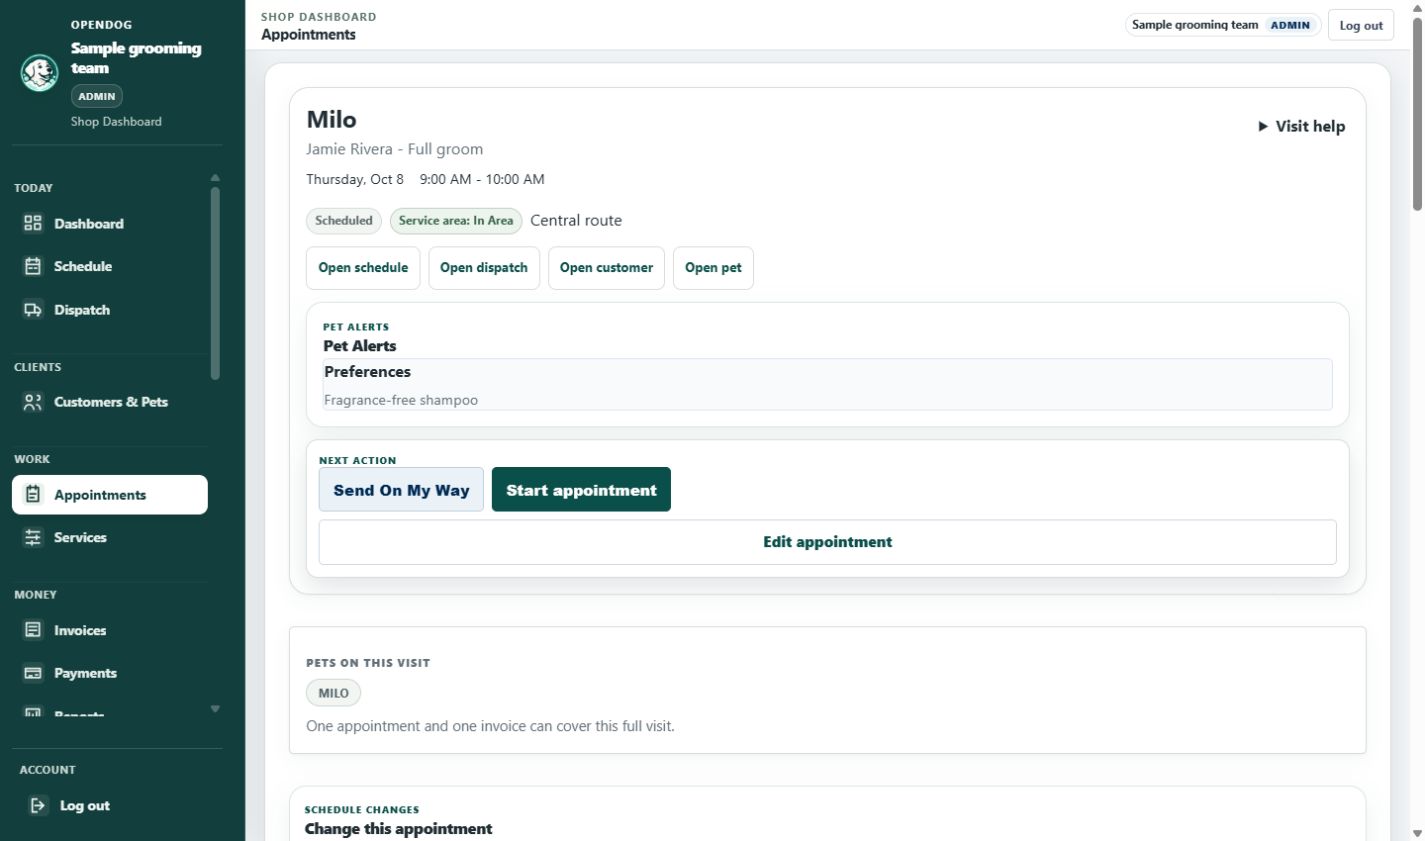The image size is (1425, 841).
Task: Open the Services page
Action: (110, 538)
